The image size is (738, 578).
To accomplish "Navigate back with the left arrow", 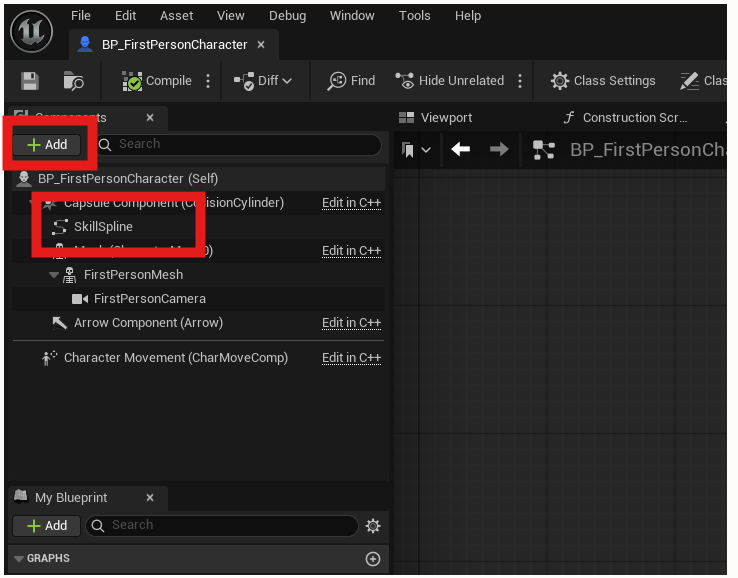I will 460,150.
